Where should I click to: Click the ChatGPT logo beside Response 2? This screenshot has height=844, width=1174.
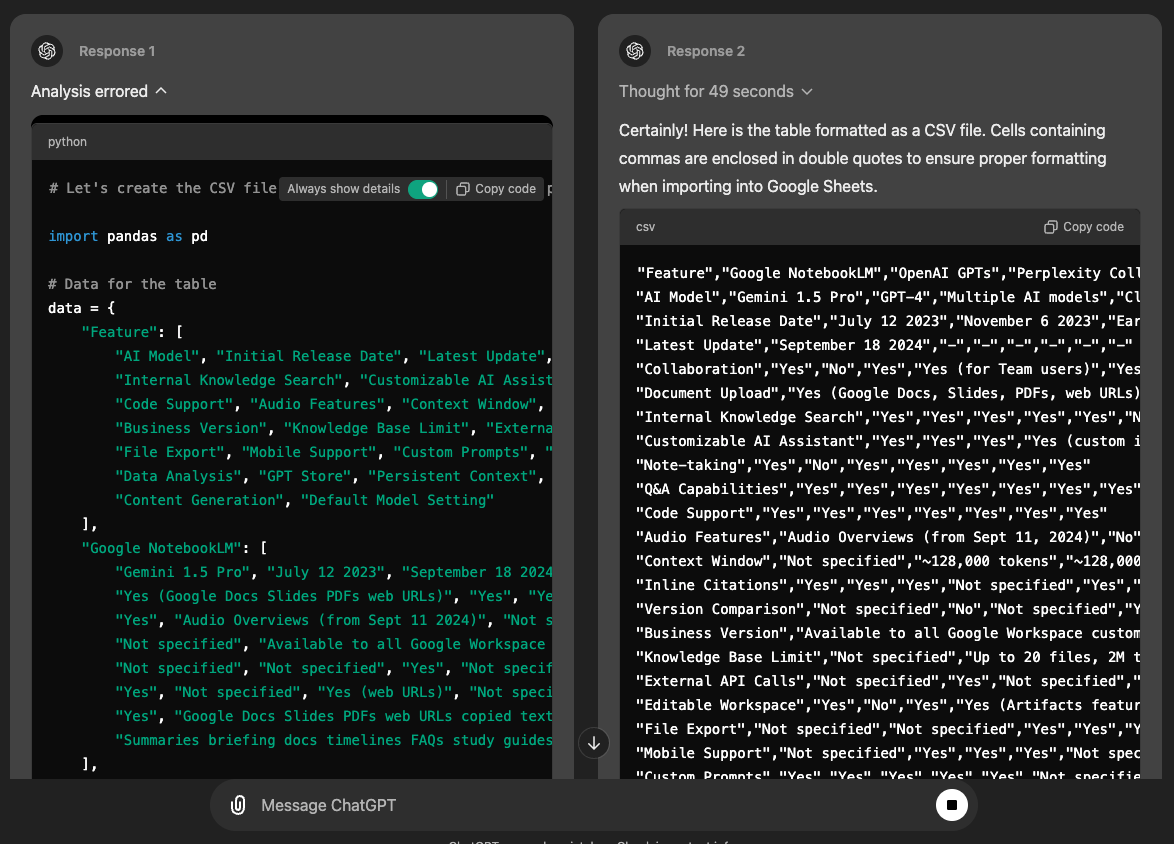(x=635, y=51)
